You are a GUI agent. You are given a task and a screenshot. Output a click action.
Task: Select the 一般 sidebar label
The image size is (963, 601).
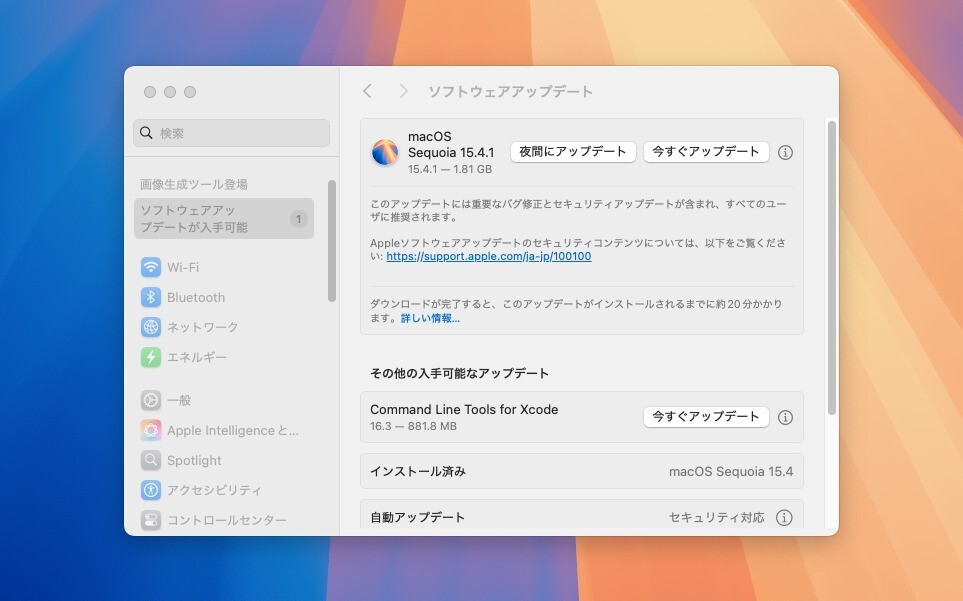click(179, 400)
